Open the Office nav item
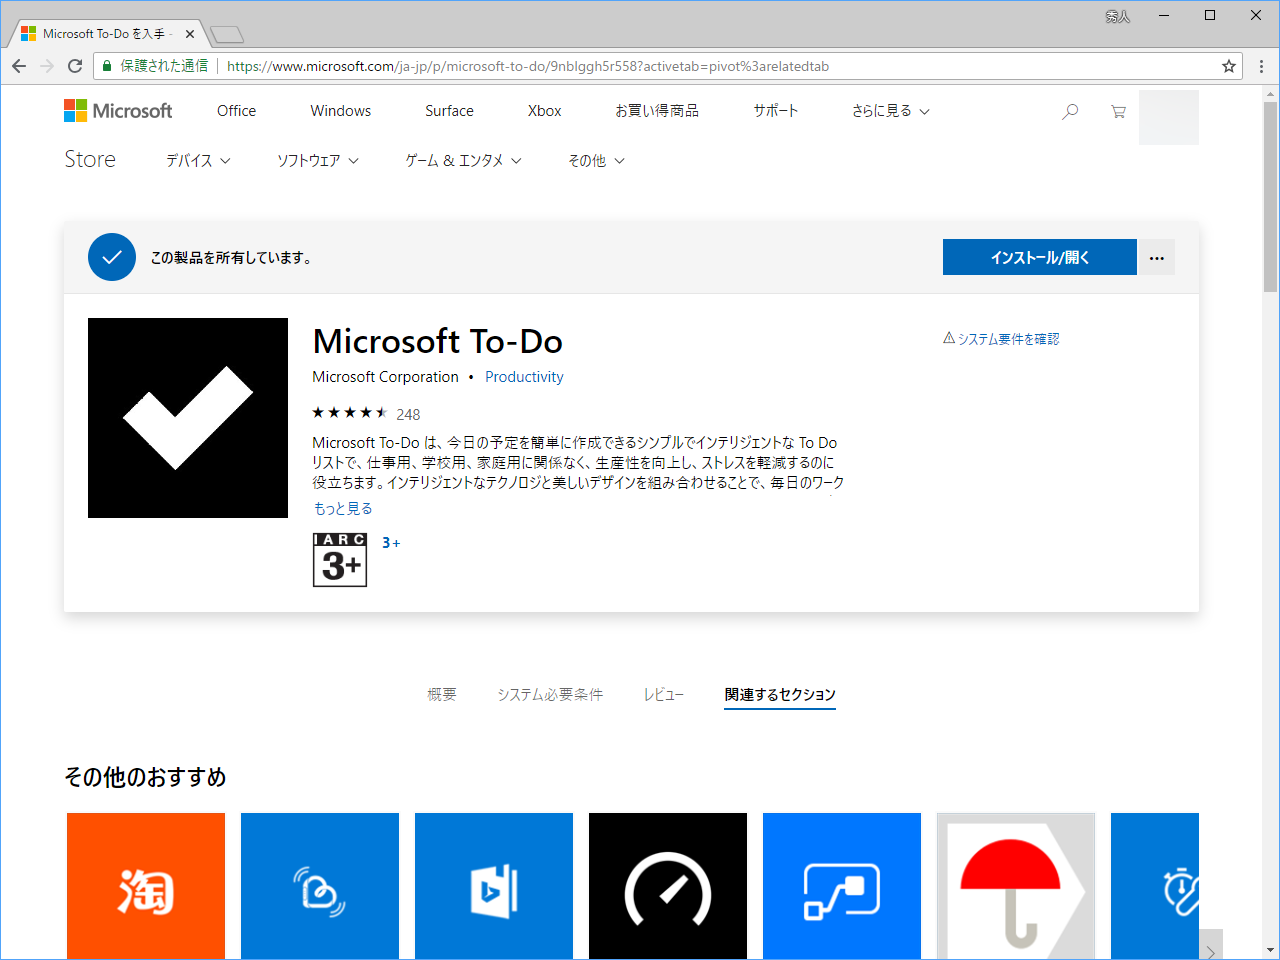This screenshot has height=960, width=1280. [236, 111]
